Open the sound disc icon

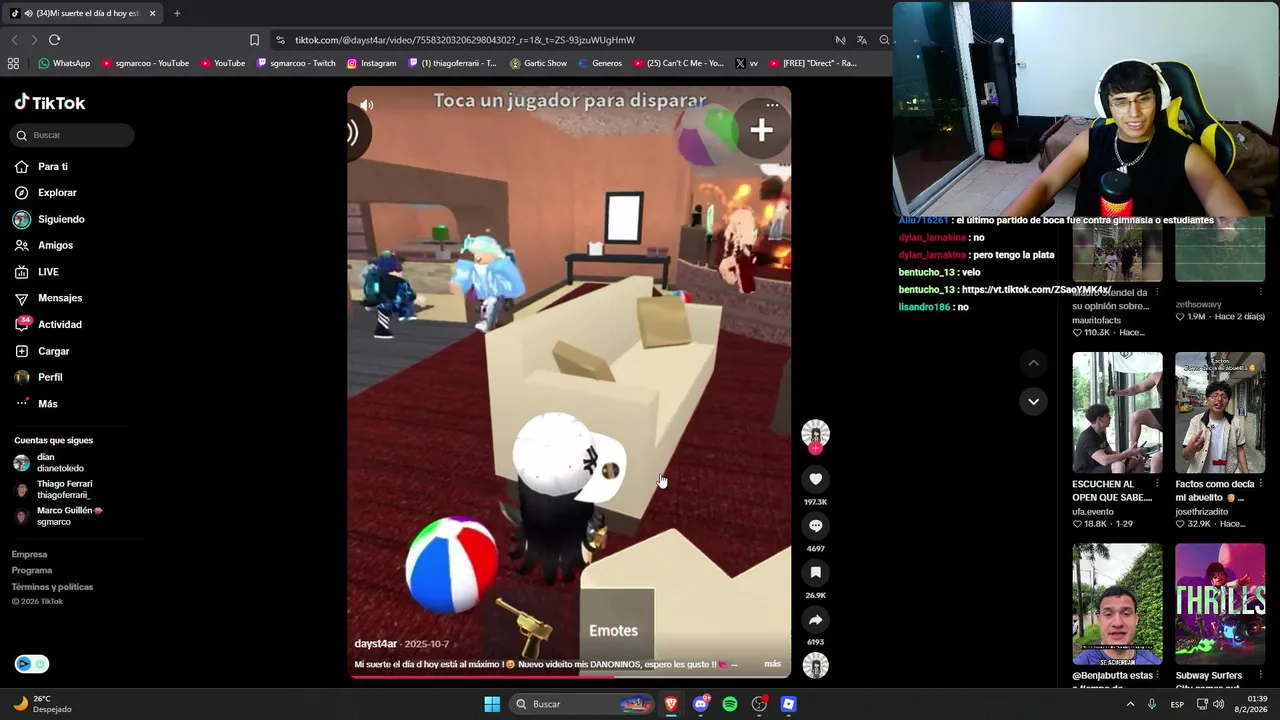click(x=815, y=665)
